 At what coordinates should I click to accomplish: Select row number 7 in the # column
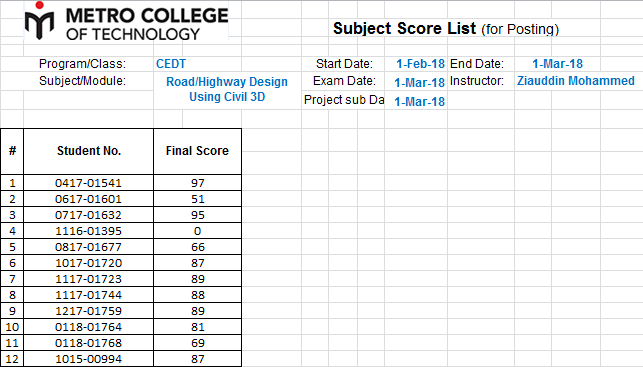[12, 279]
